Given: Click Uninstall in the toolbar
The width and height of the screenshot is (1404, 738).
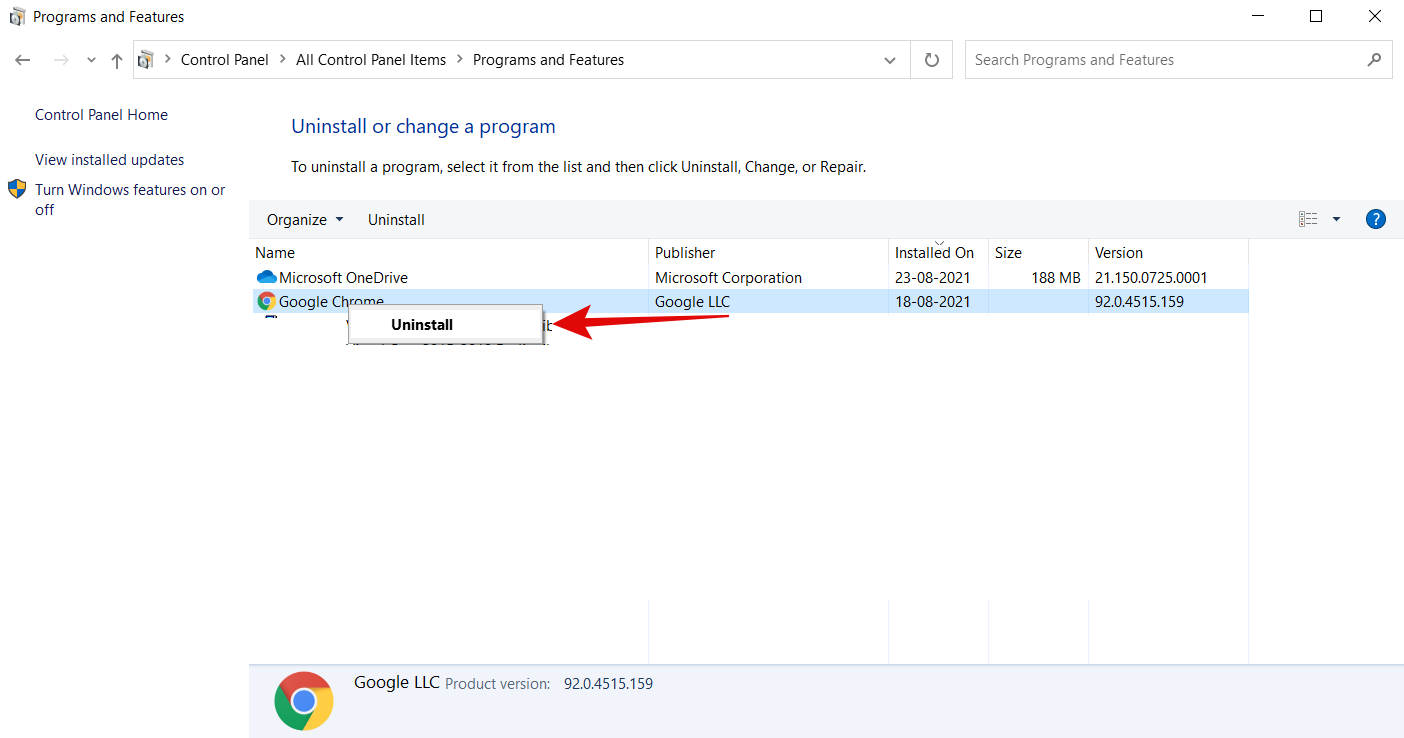Looking at the screenshot, I should click(x=396, y=220).
